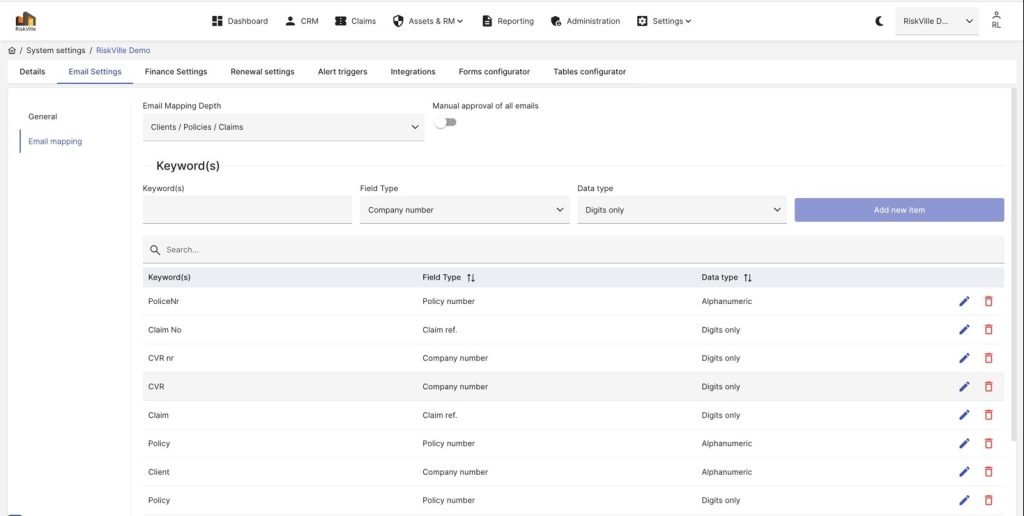Switch to the Finance Settings tab
1024x516 pixels.
[x=176, y=72]
